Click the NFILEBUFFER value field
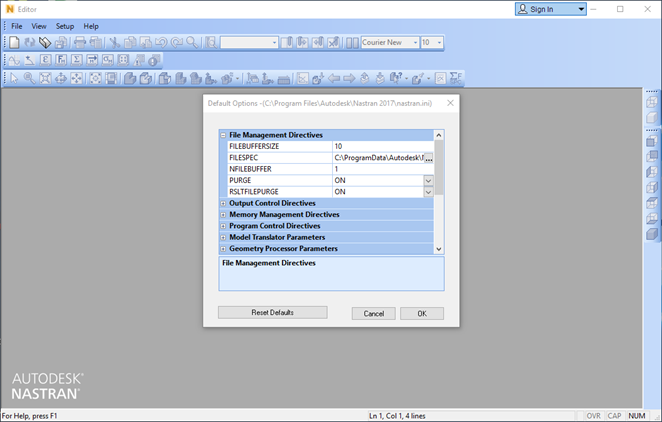 tap(383, 169)
